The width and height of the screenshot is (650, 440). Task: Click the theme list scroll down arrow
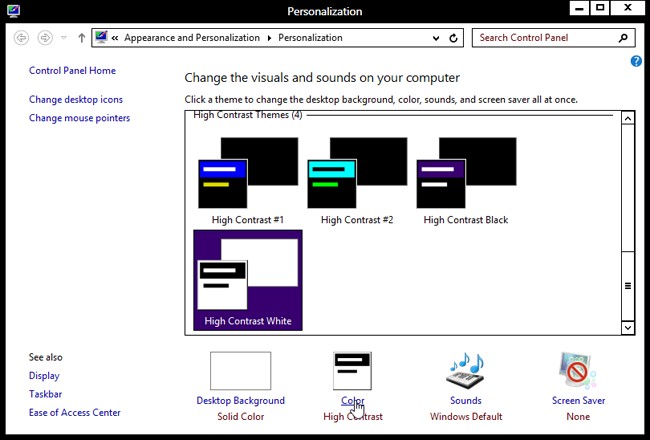628,328
